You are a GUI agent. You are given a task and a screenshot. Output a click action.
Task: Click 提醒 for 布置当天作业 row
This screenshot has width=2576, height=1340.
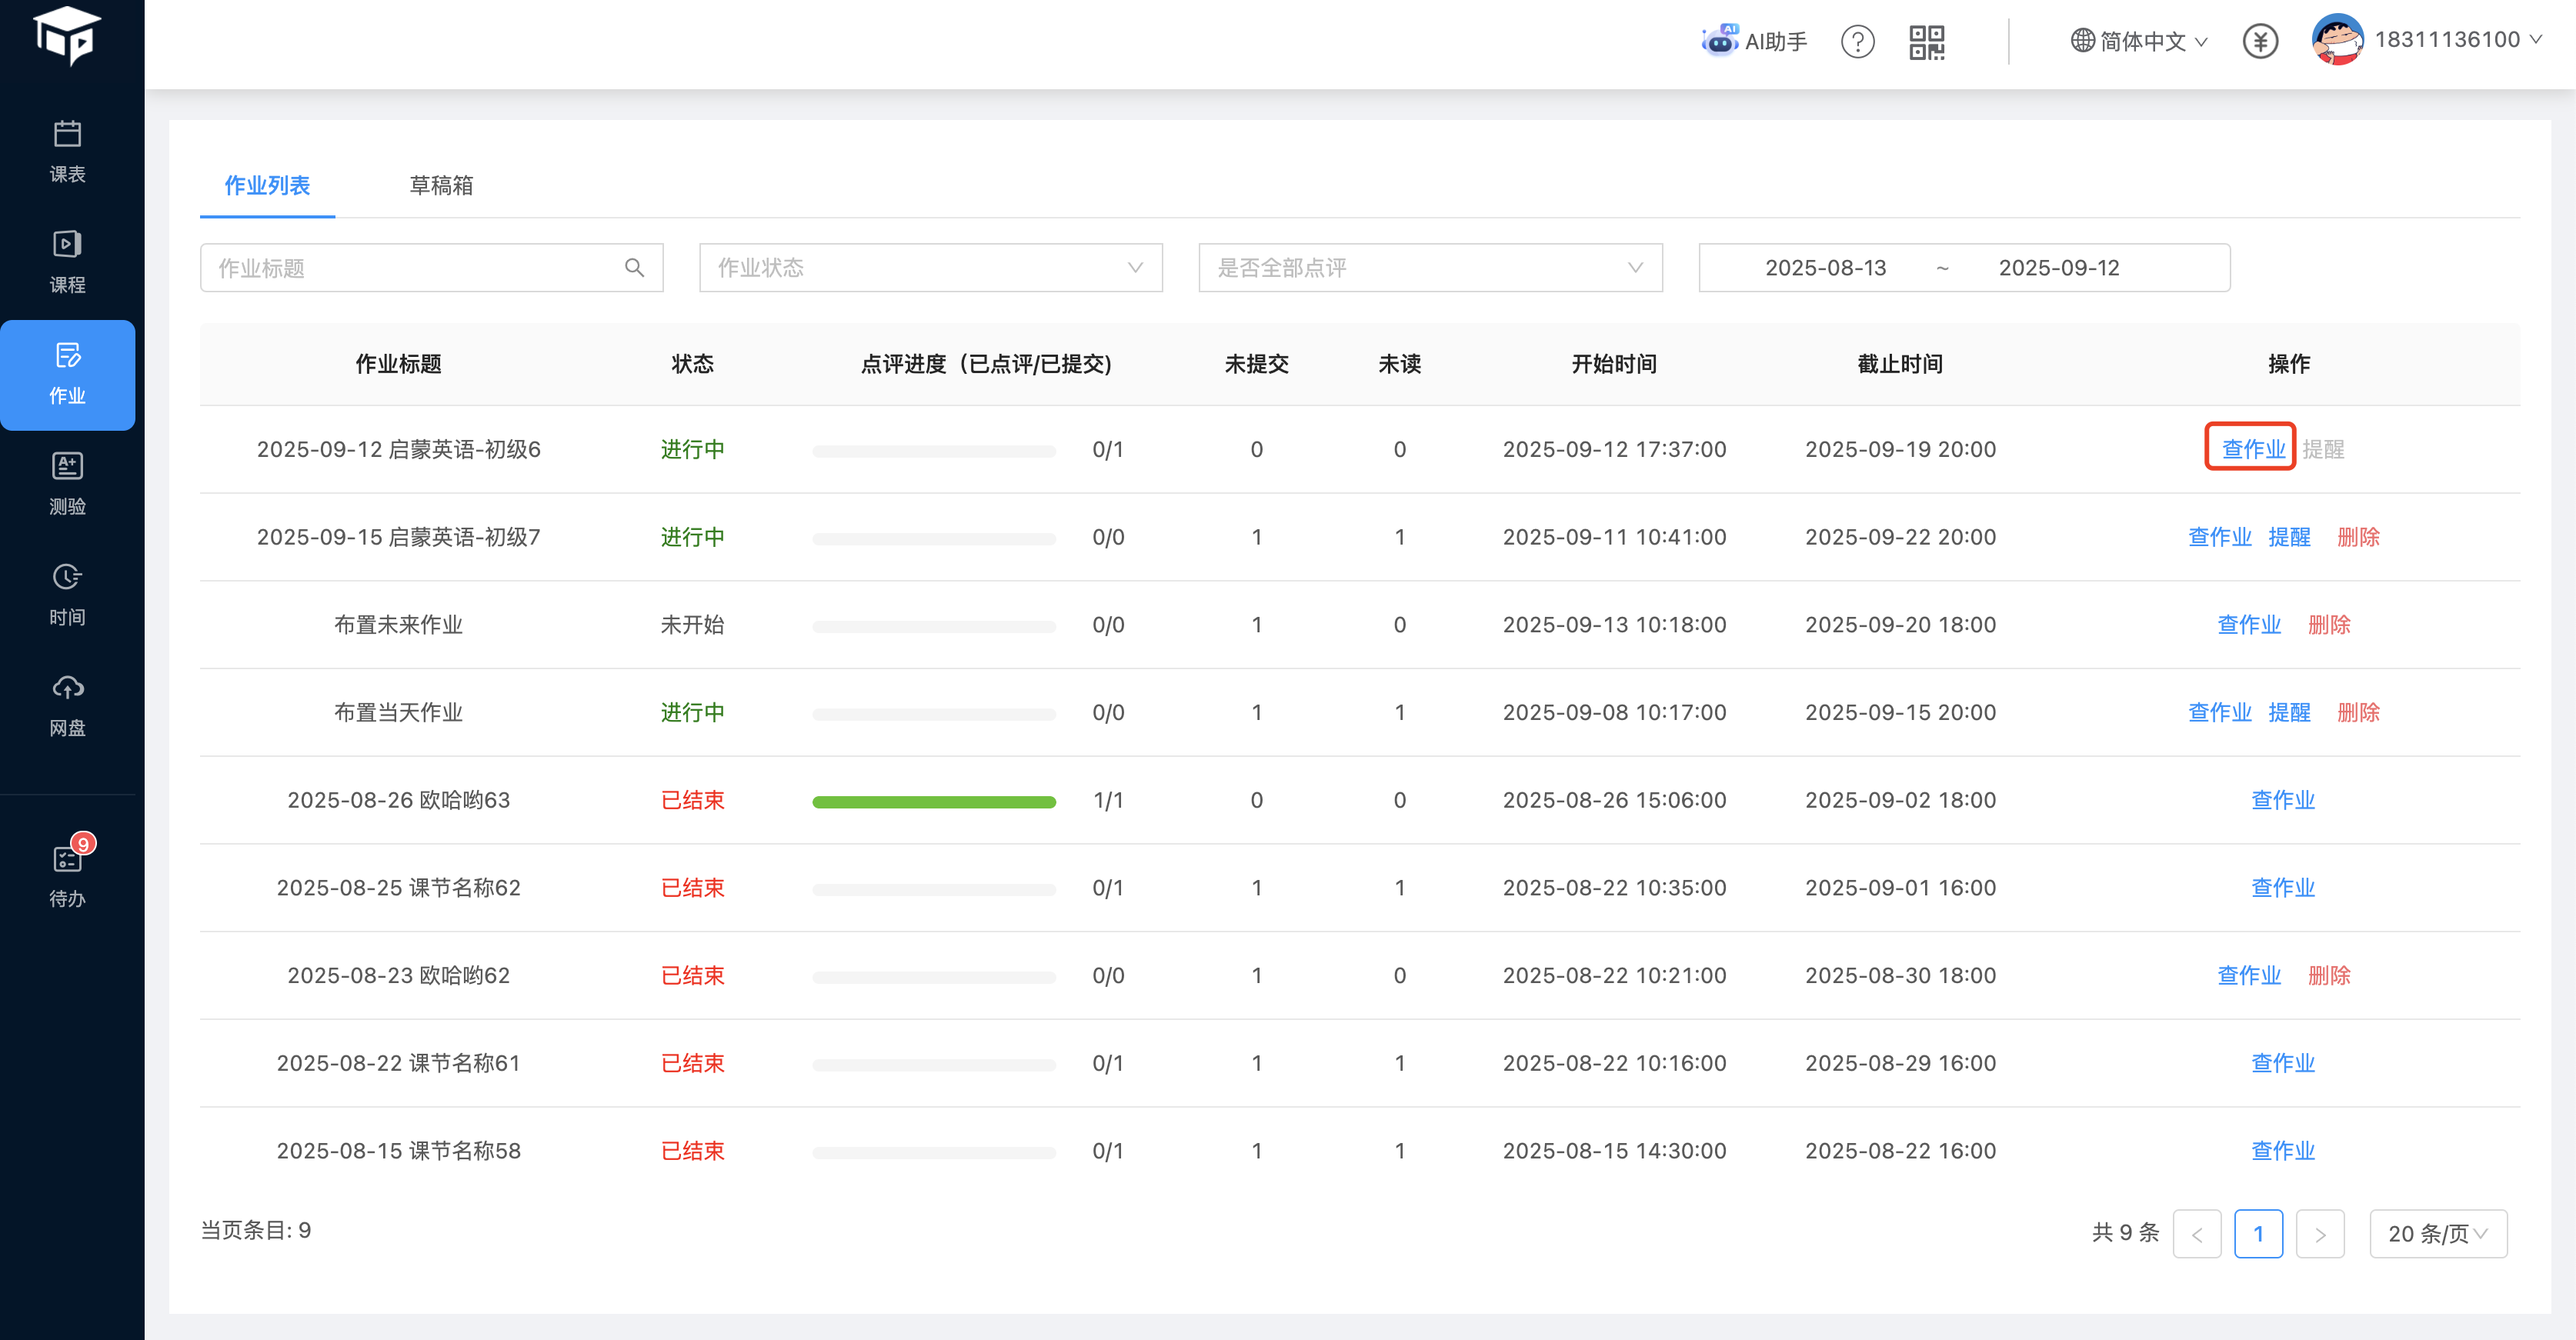click(2289, 712)
